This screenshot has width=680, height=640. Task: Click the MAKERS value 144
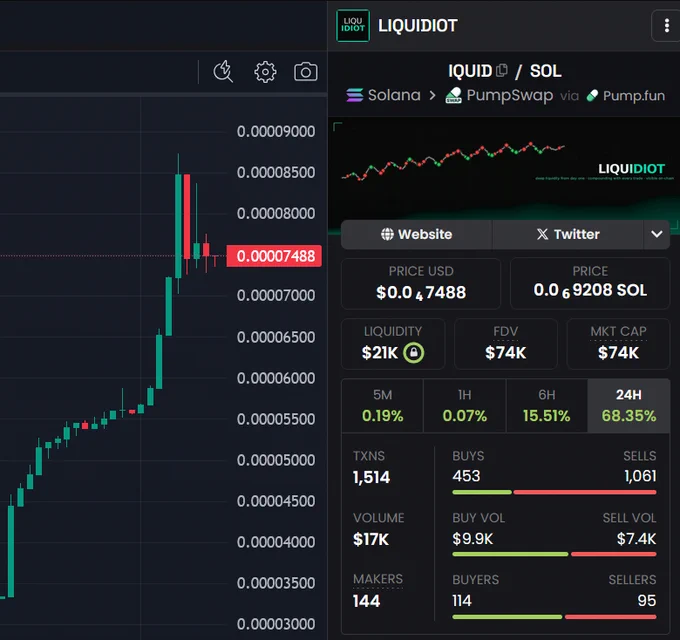[x=366, y=601]
